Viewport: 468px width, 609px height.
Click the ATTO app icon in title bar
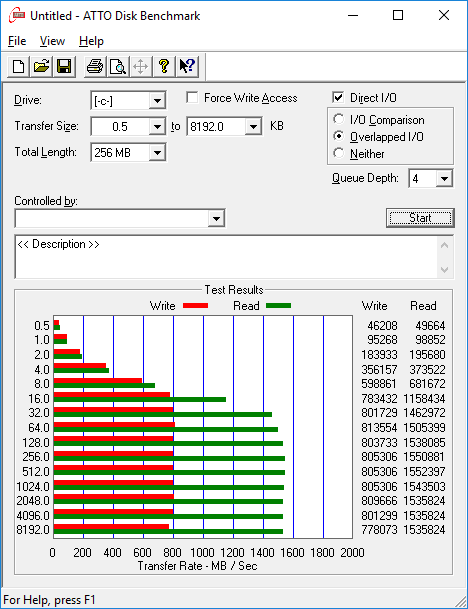point(17,16)
